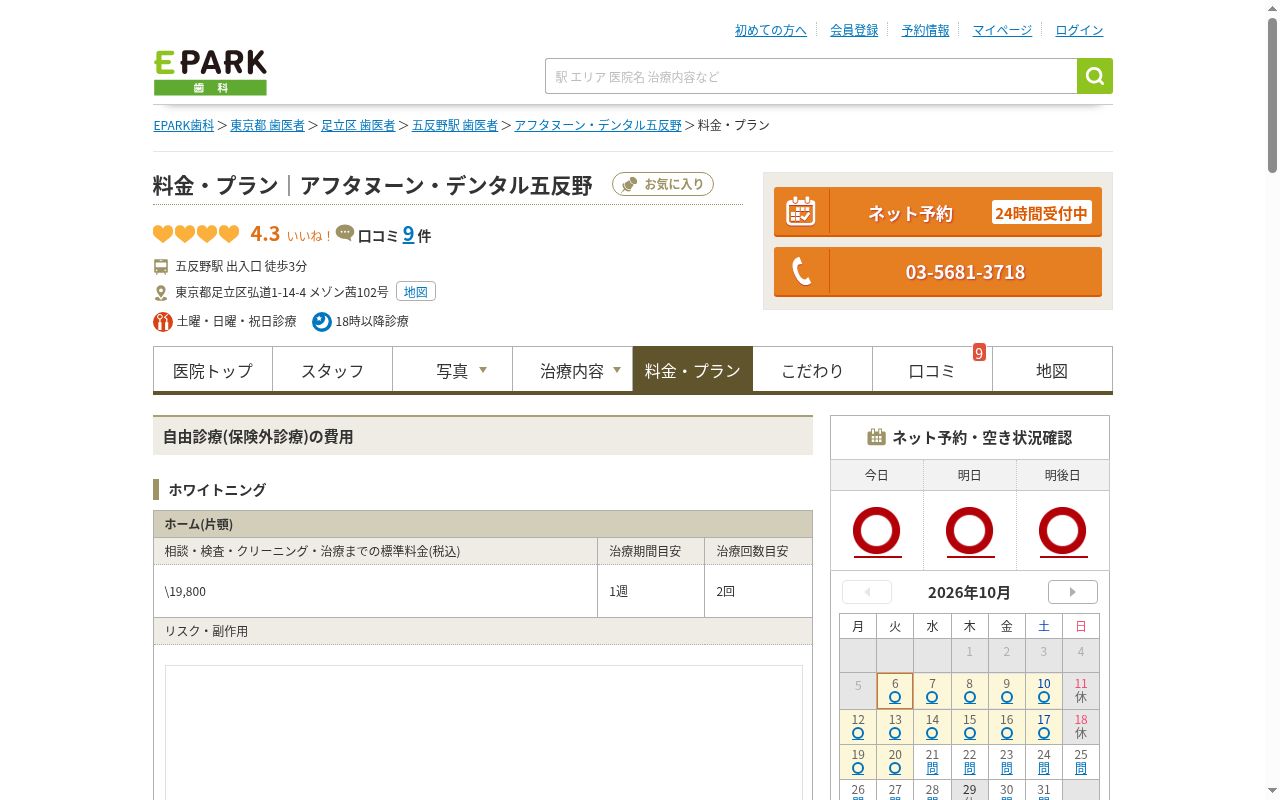
Task: Click the 予約情報 link
Action: (926, 30)
